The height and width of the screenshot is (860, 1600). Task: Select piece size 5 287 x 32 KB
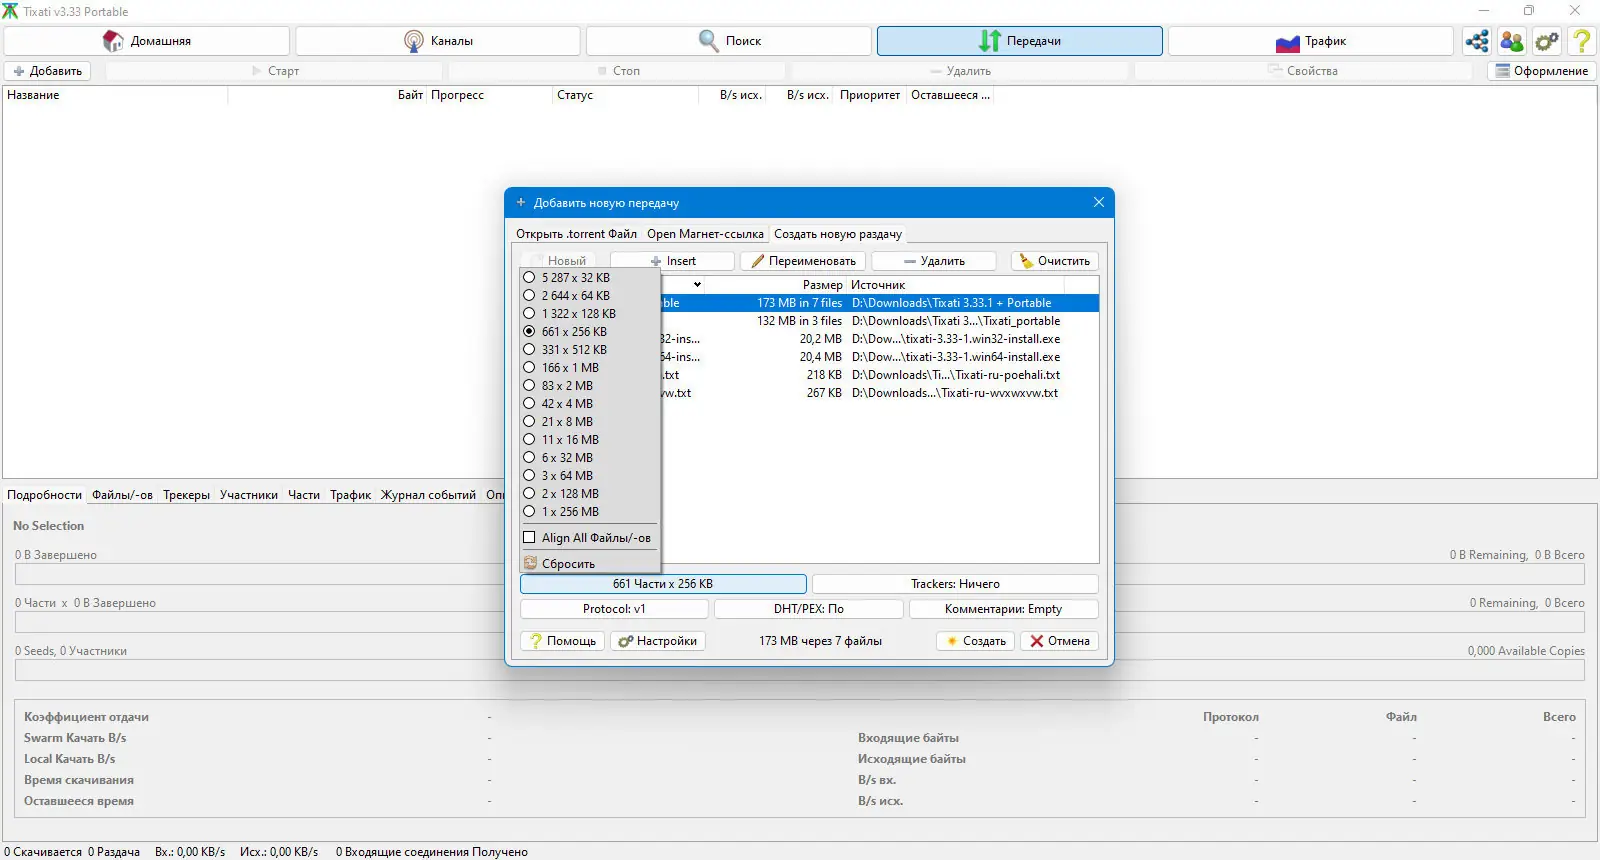point(590,278)
